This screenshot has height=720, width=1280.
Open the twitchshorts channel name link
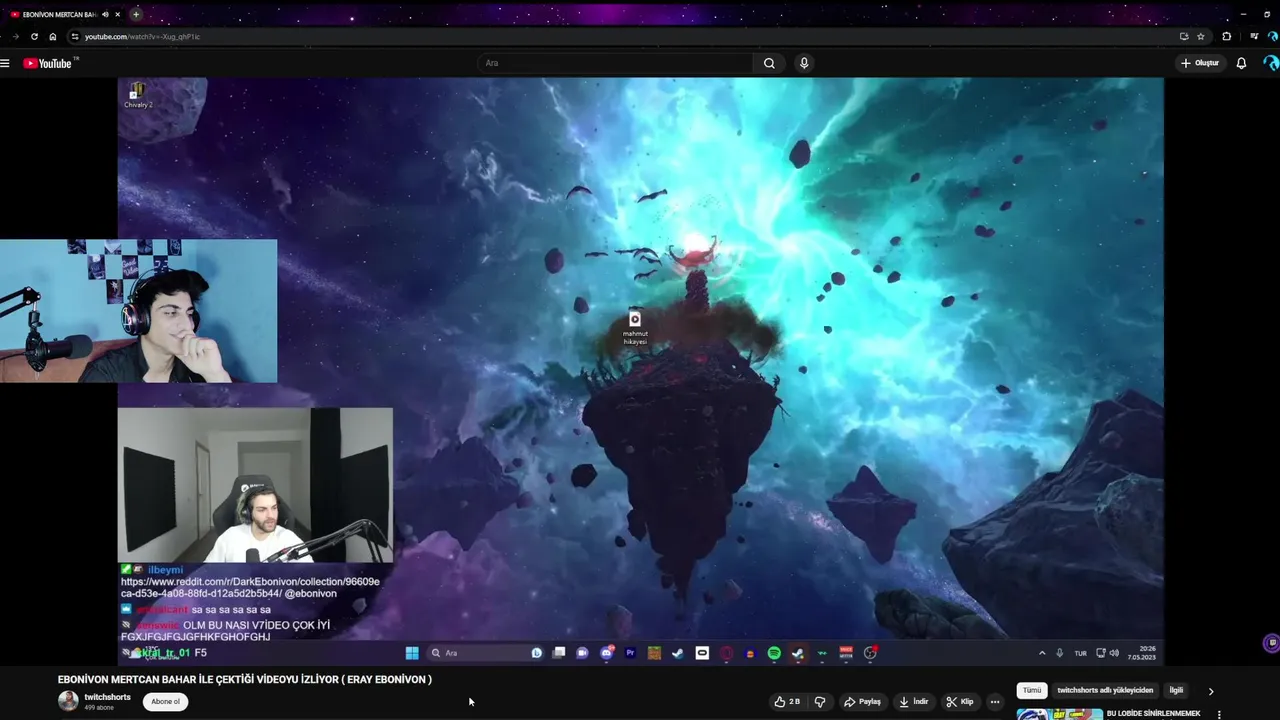coord(107,697)
